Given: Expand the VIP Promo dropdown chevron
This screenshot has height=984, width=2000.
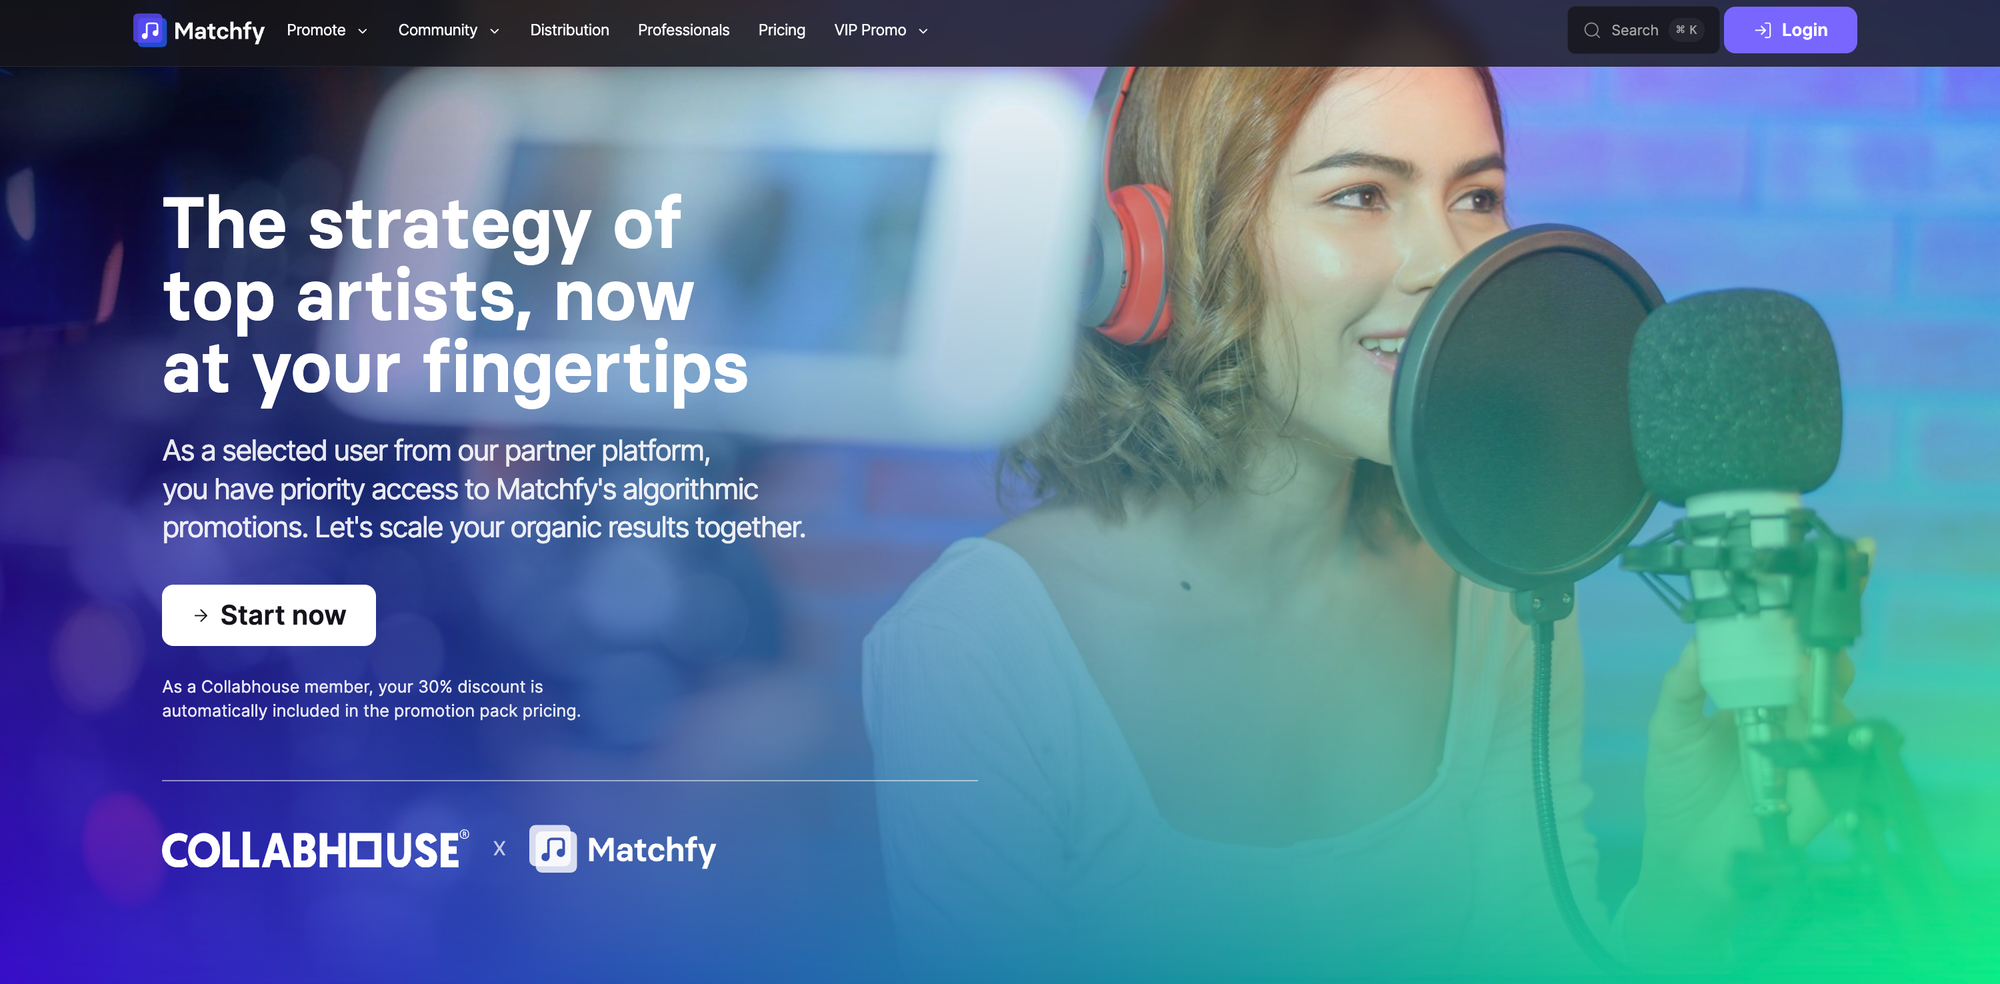Looking at the screenshot, I should [x=923, y=31].
